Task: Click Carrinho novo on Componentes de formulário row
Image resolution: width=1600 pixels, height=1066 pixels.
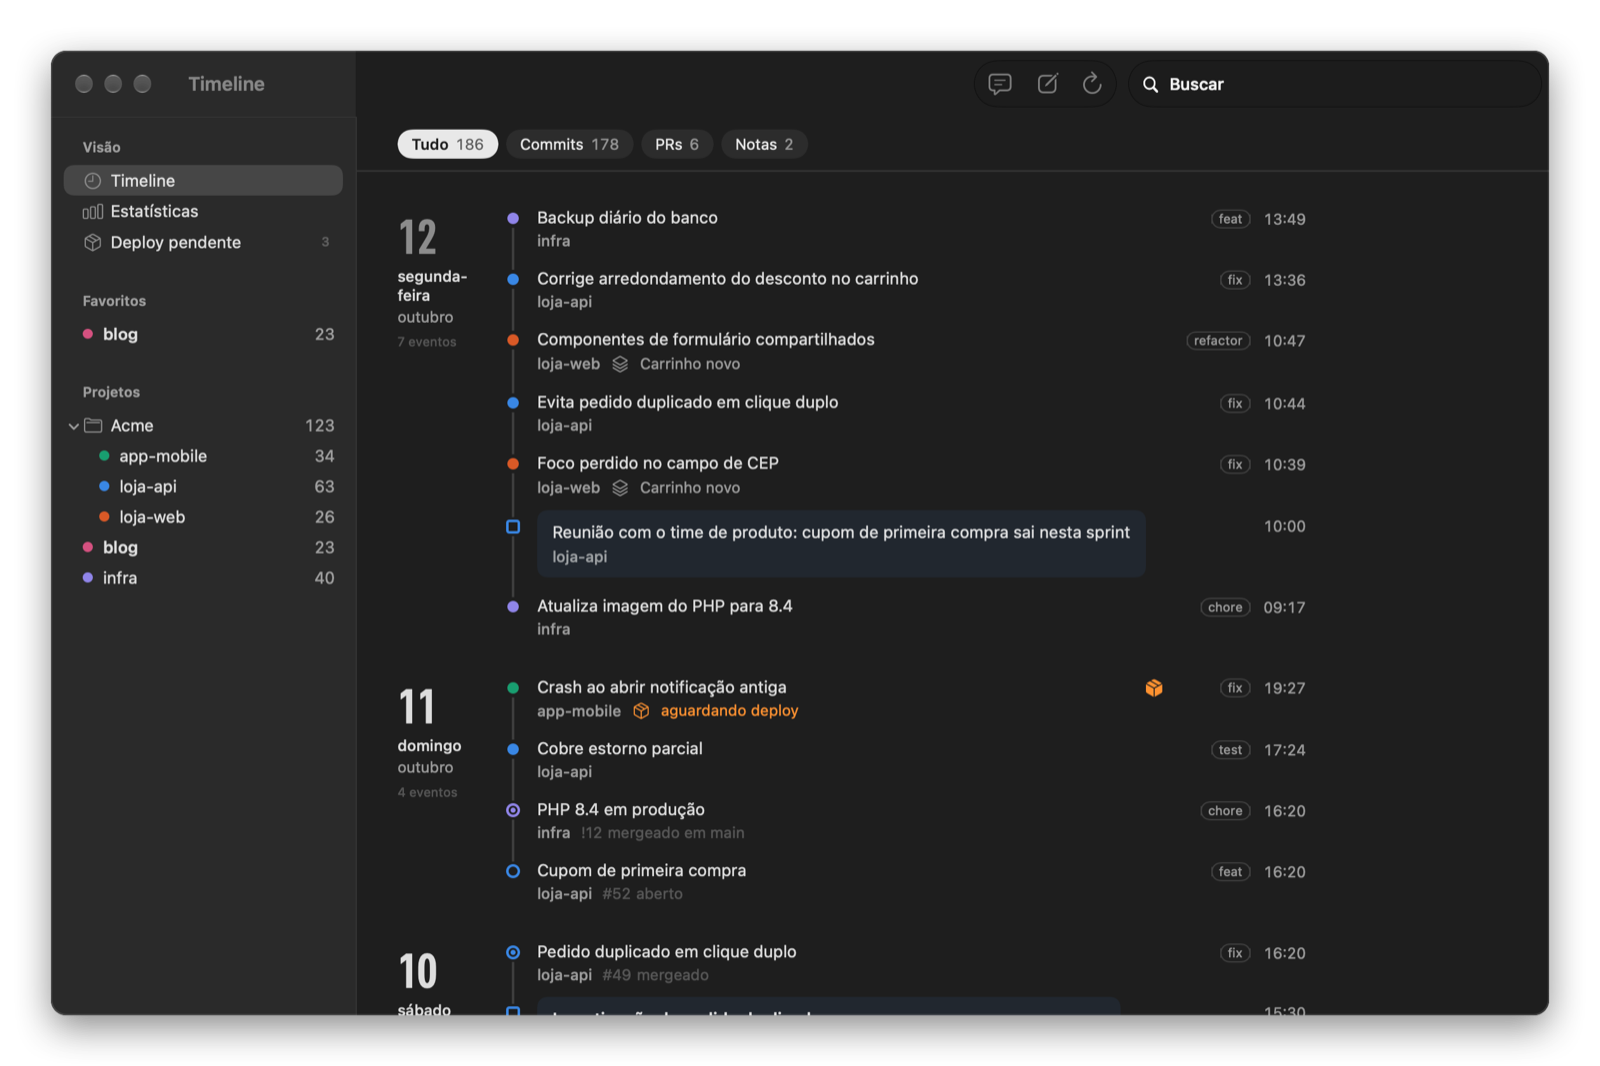Action: pyautogui.click(x=690, y=364)
